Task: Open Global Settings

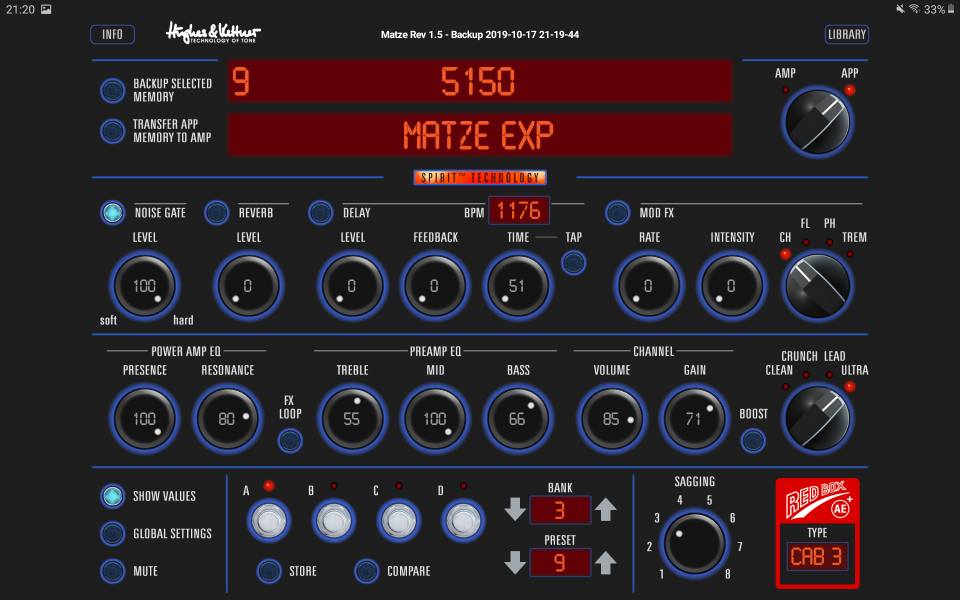Action: (x=113, y=533)
